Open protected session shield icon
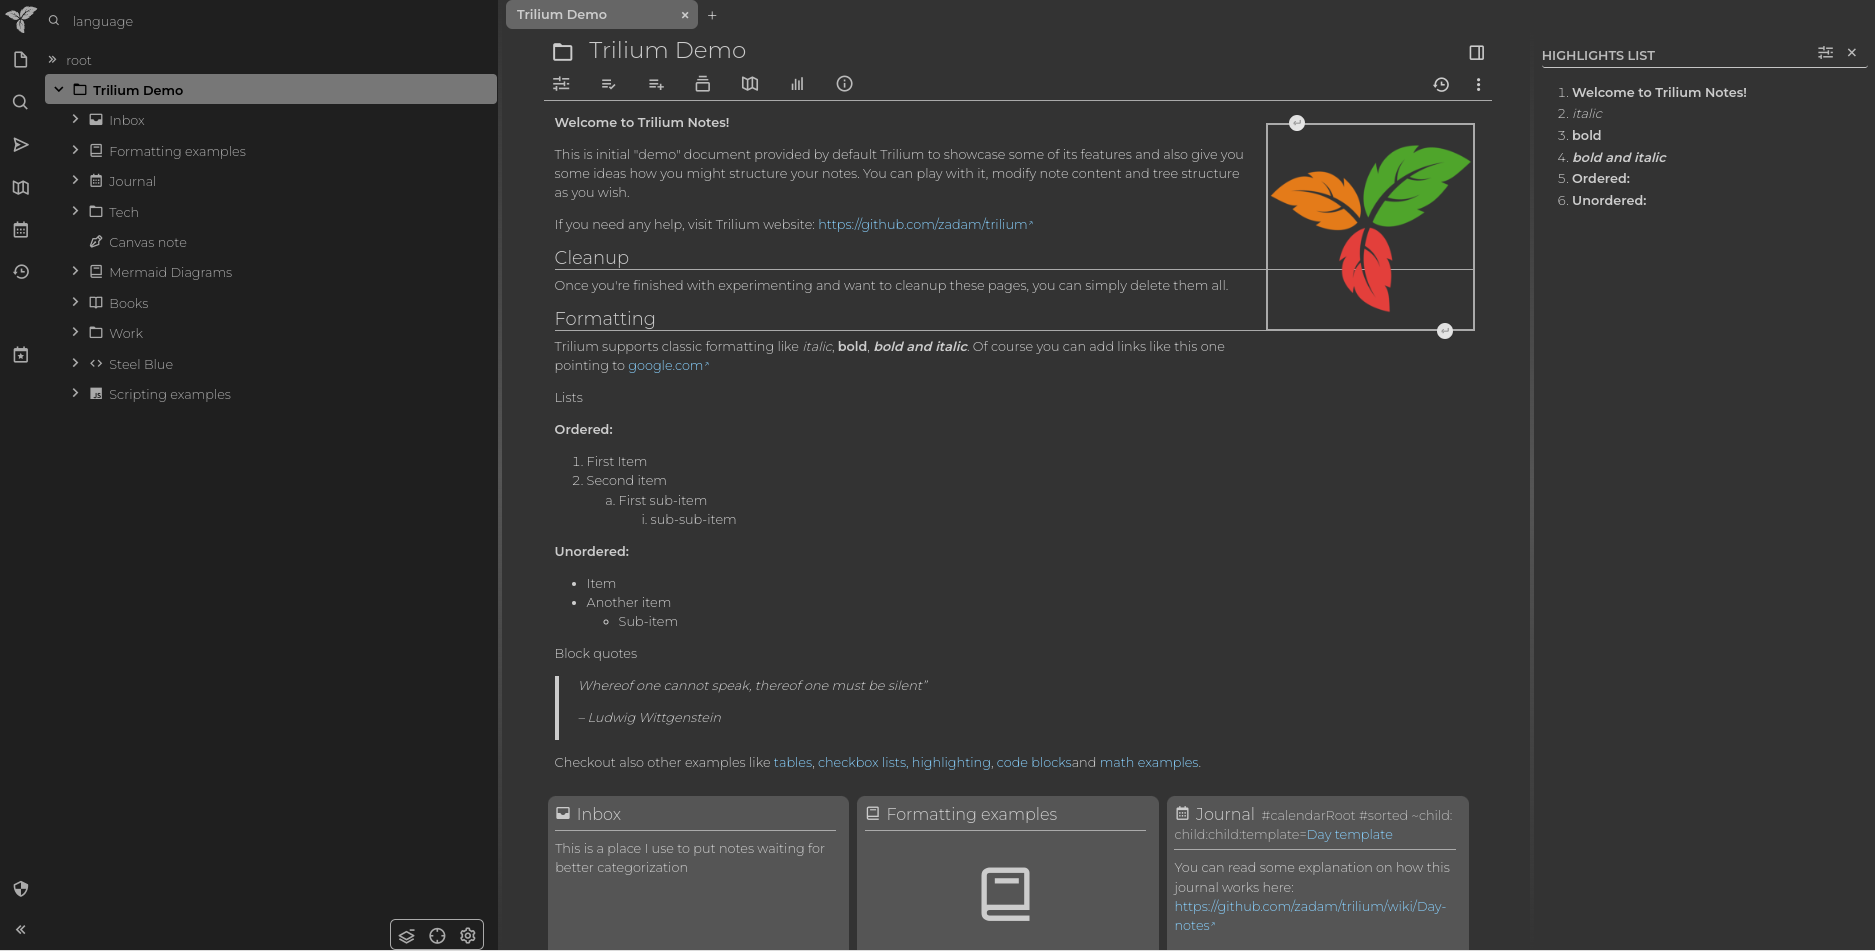Screen dimensions: 1875x951 [20, 889]
